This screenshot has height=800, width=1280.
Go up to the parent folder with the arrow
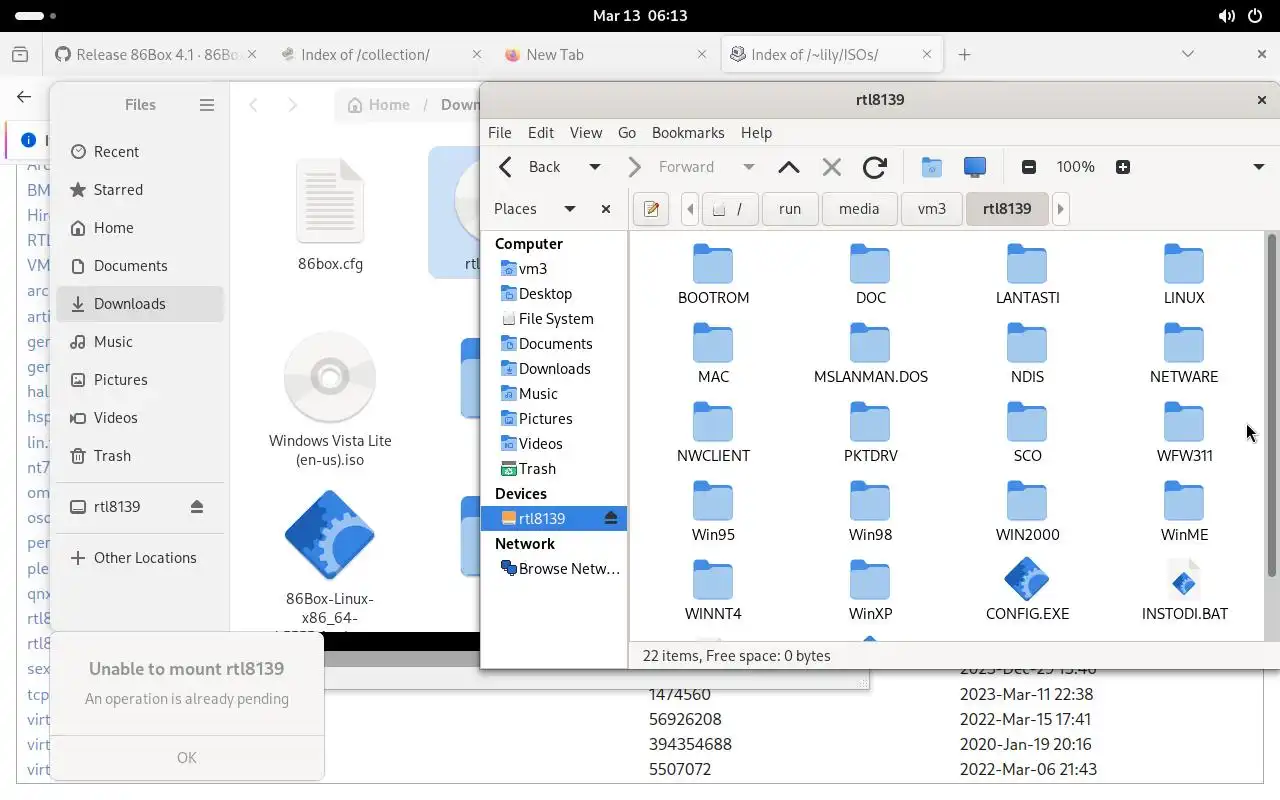[x=788, y=167]
